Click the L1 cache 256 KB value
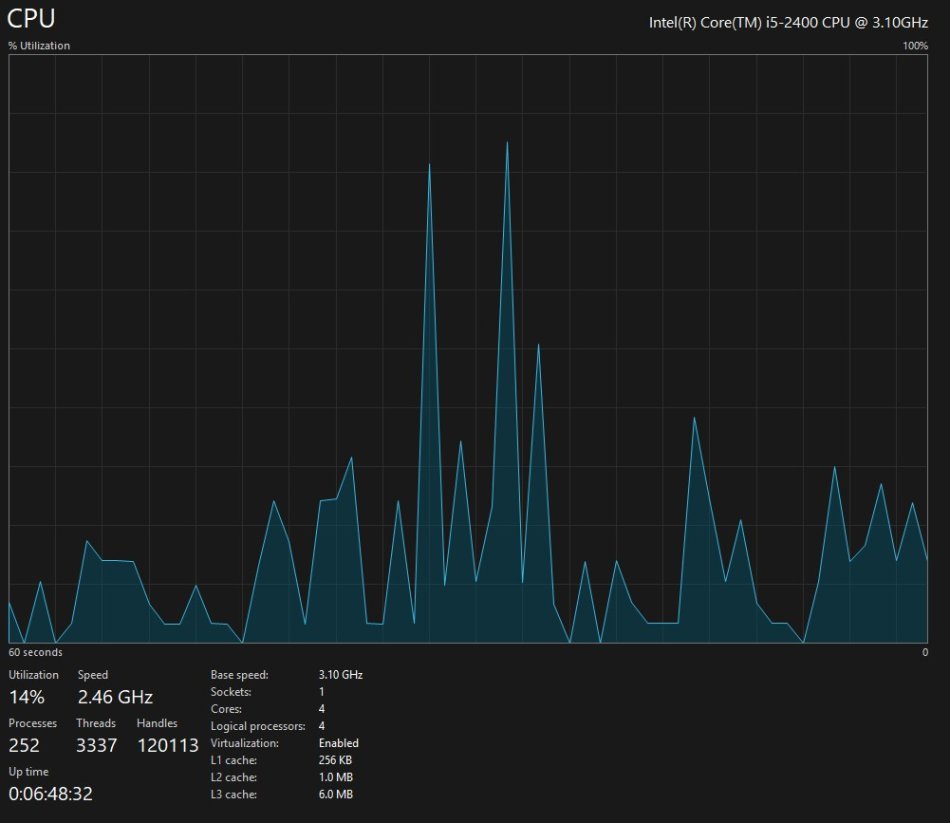Screen dimensions: 950x823 click(336, 760)
